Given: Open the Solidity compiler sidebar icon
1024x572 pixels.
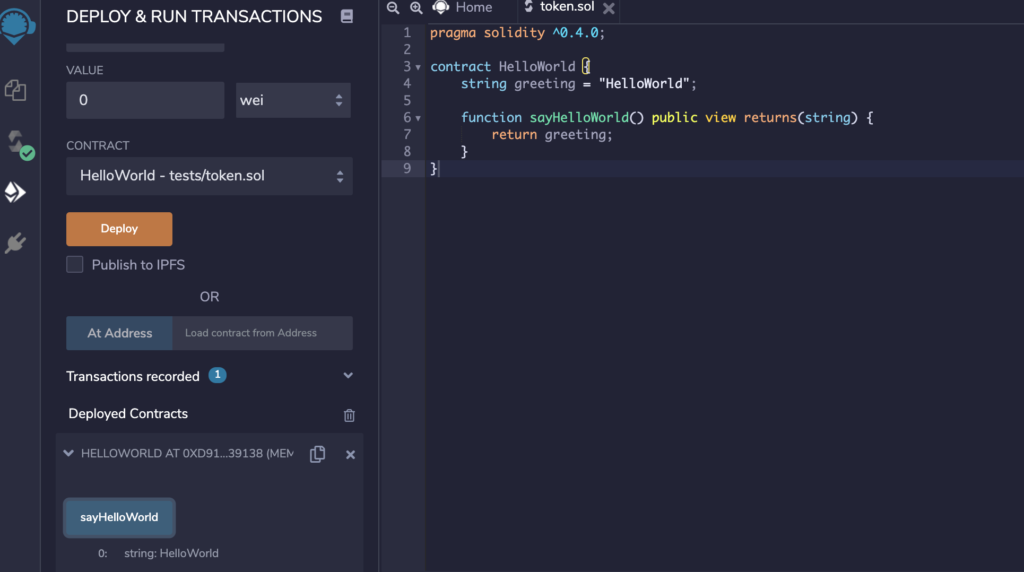Looking at the screenshot, I should pos(19,144).
